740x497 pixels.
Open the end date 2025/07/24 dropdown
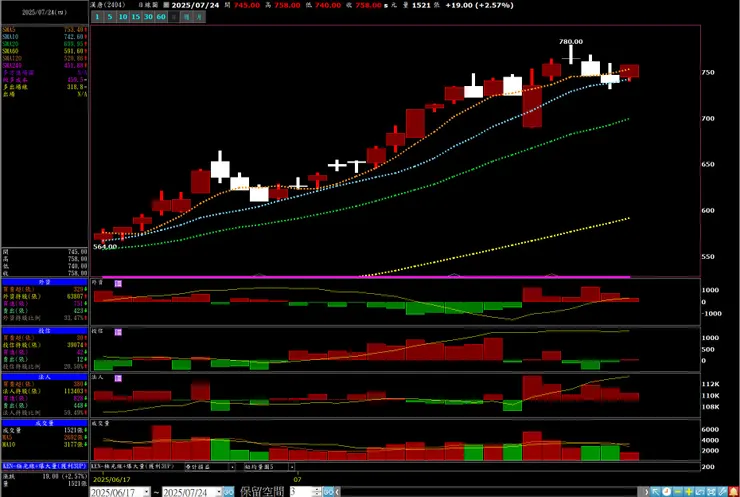coord(219,492)
